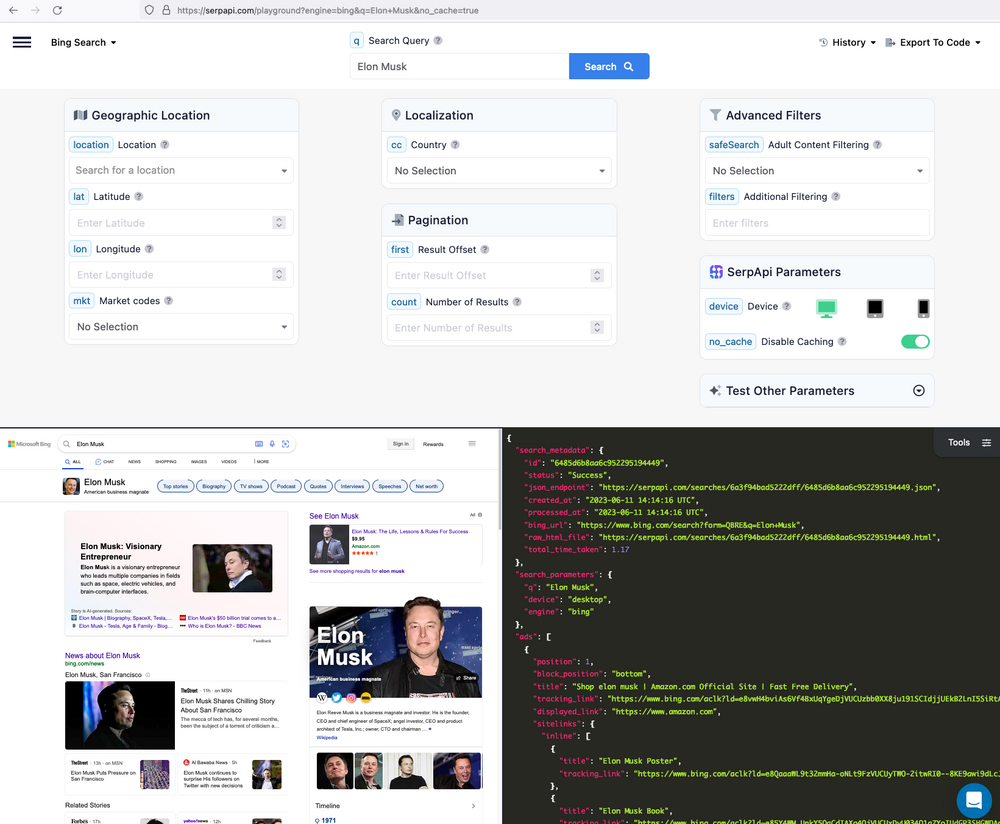
Task: Open the Export To Code menu
Action: 932,42
